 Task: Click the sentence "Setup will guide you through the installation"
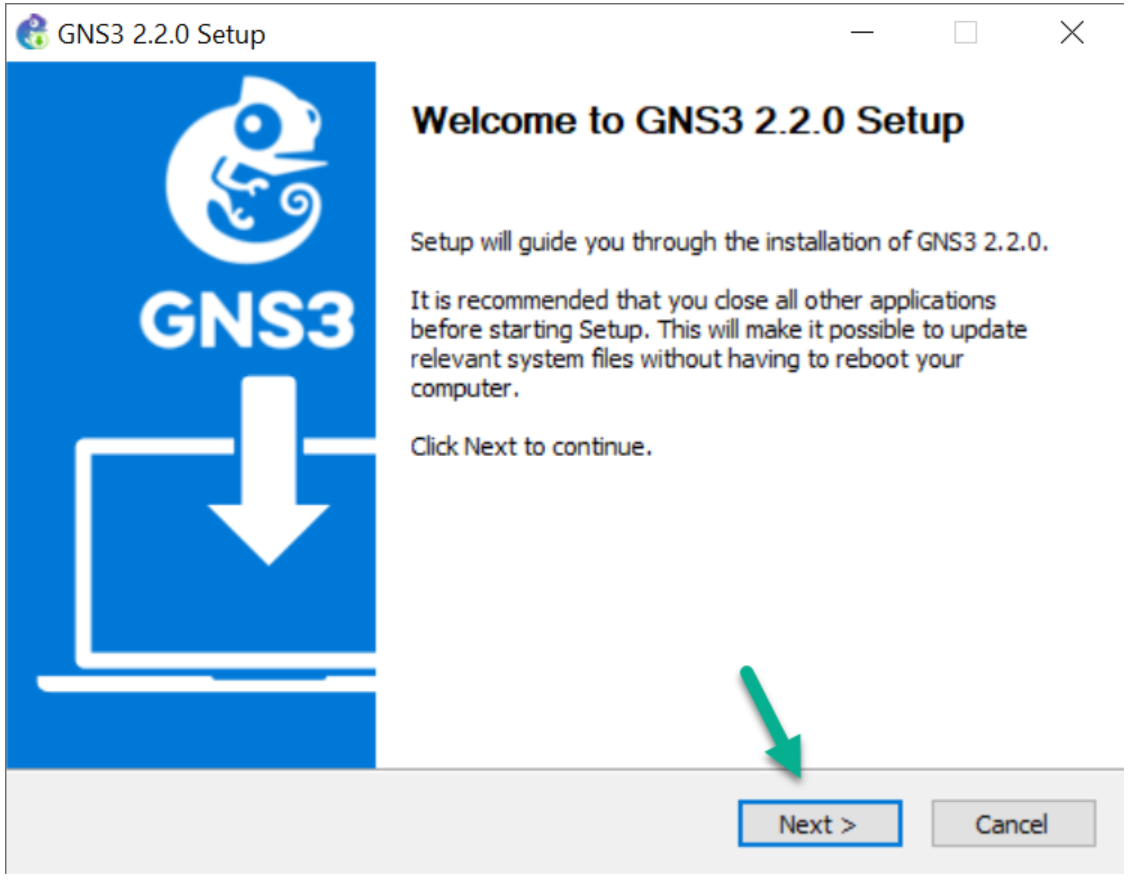coord(729,242)
